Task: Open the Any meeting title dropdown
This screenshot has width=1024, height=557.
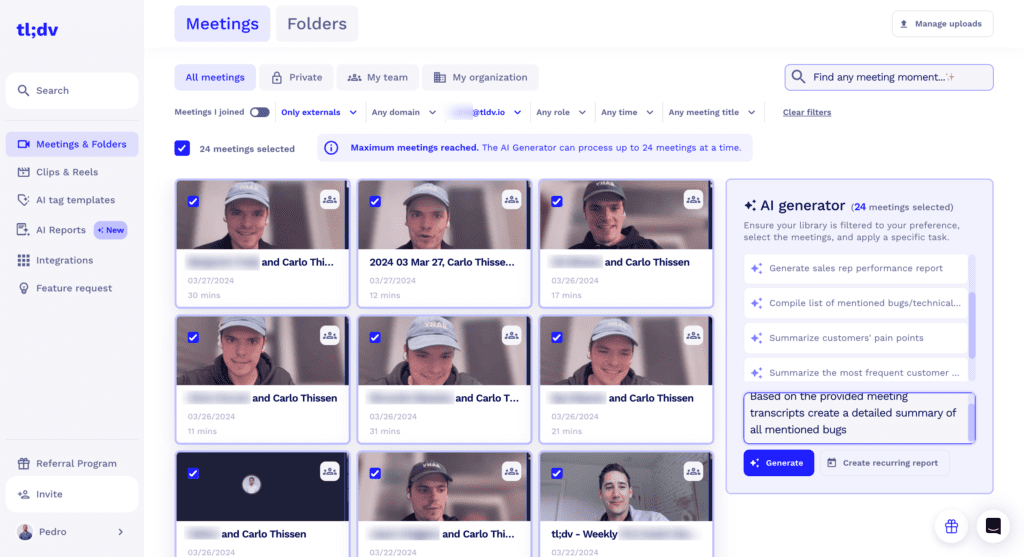Action: [711, 113]
